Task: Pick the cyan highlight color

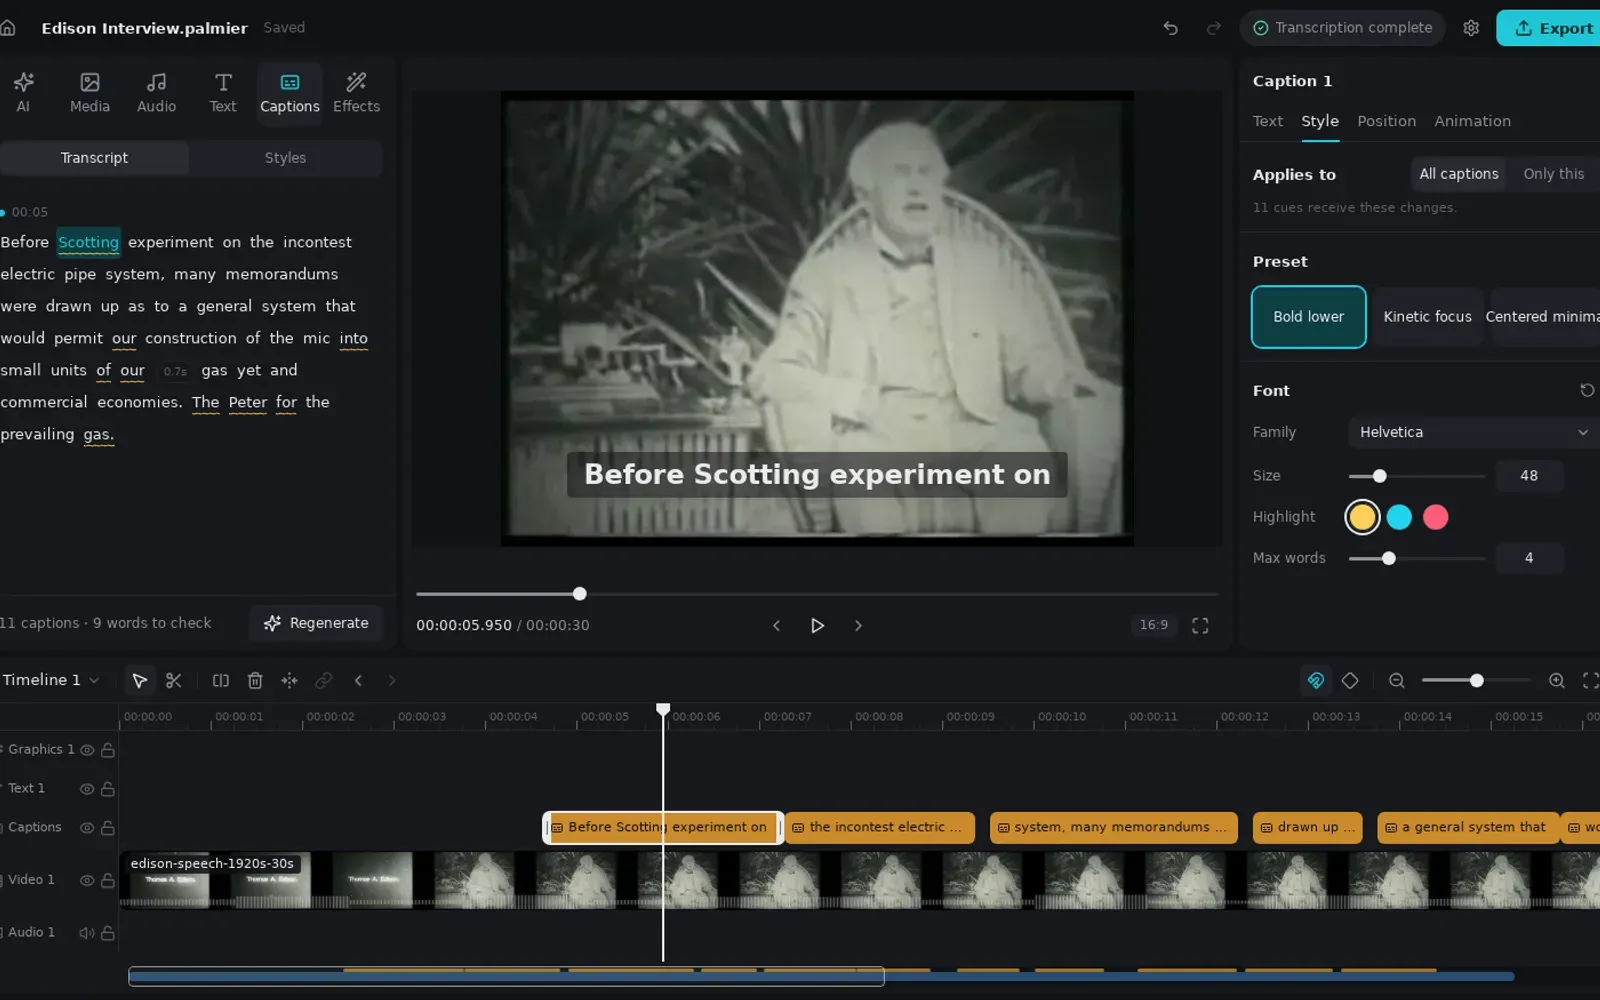Action: click(1399, 517)
